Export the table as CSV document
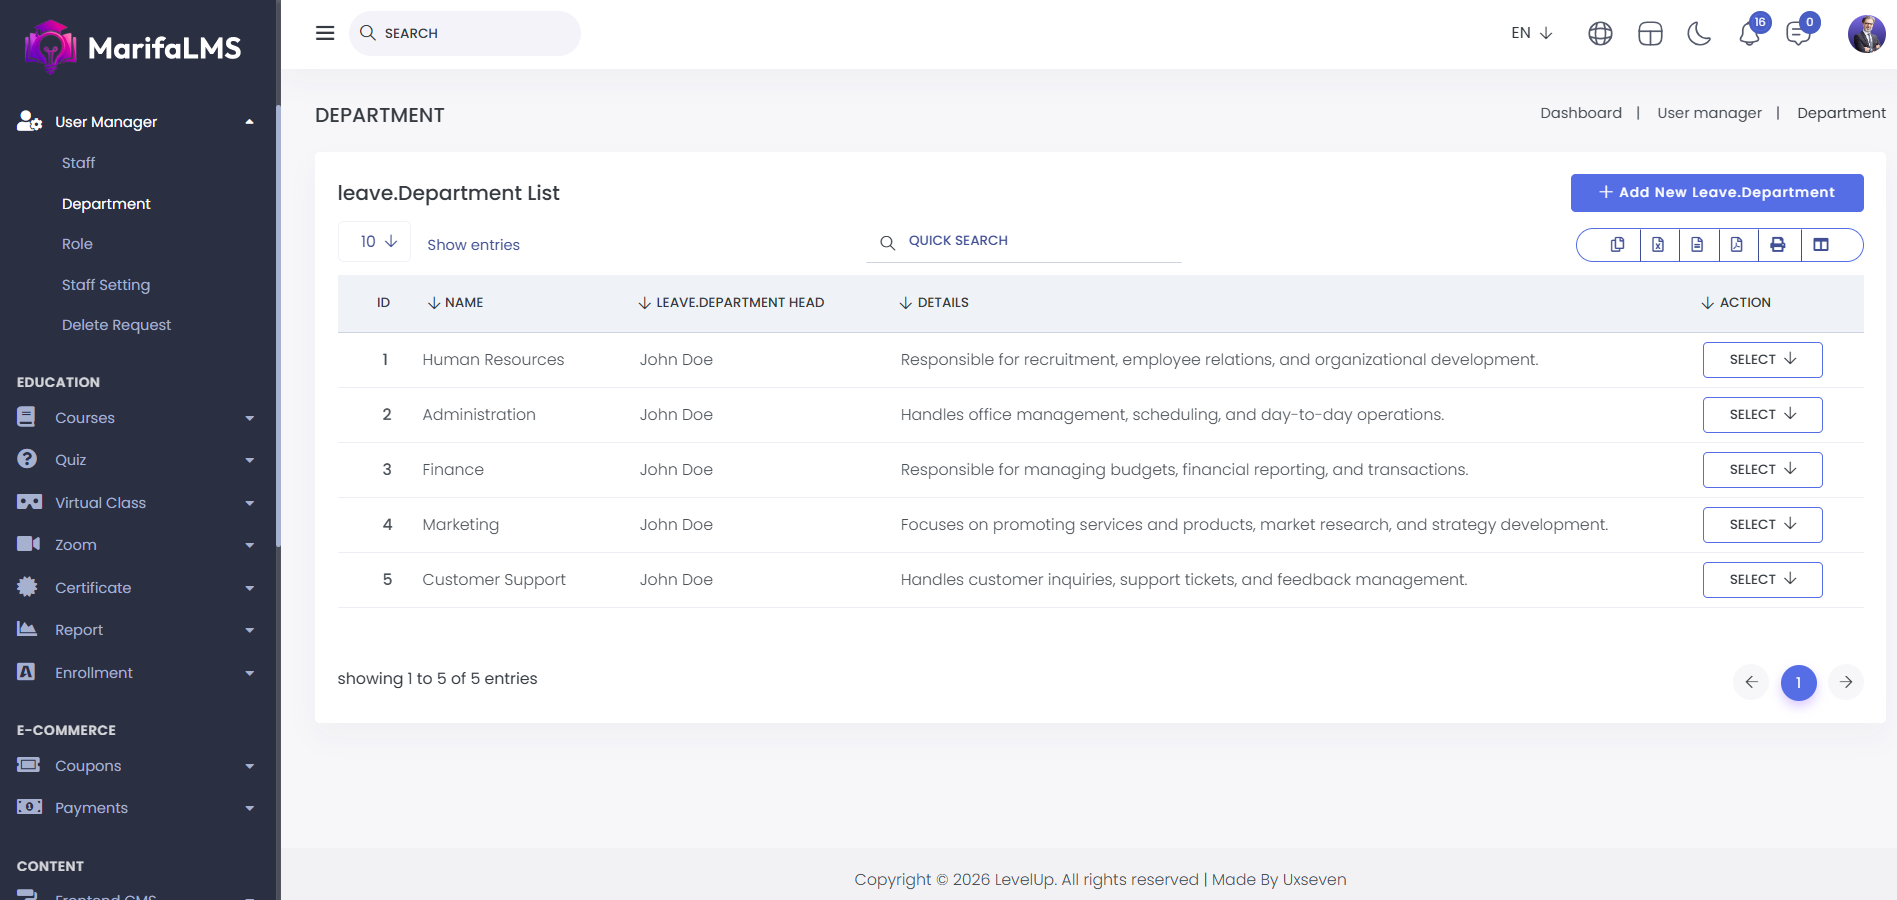This screenshot has height=900, width=1897. coord(1697,245)
